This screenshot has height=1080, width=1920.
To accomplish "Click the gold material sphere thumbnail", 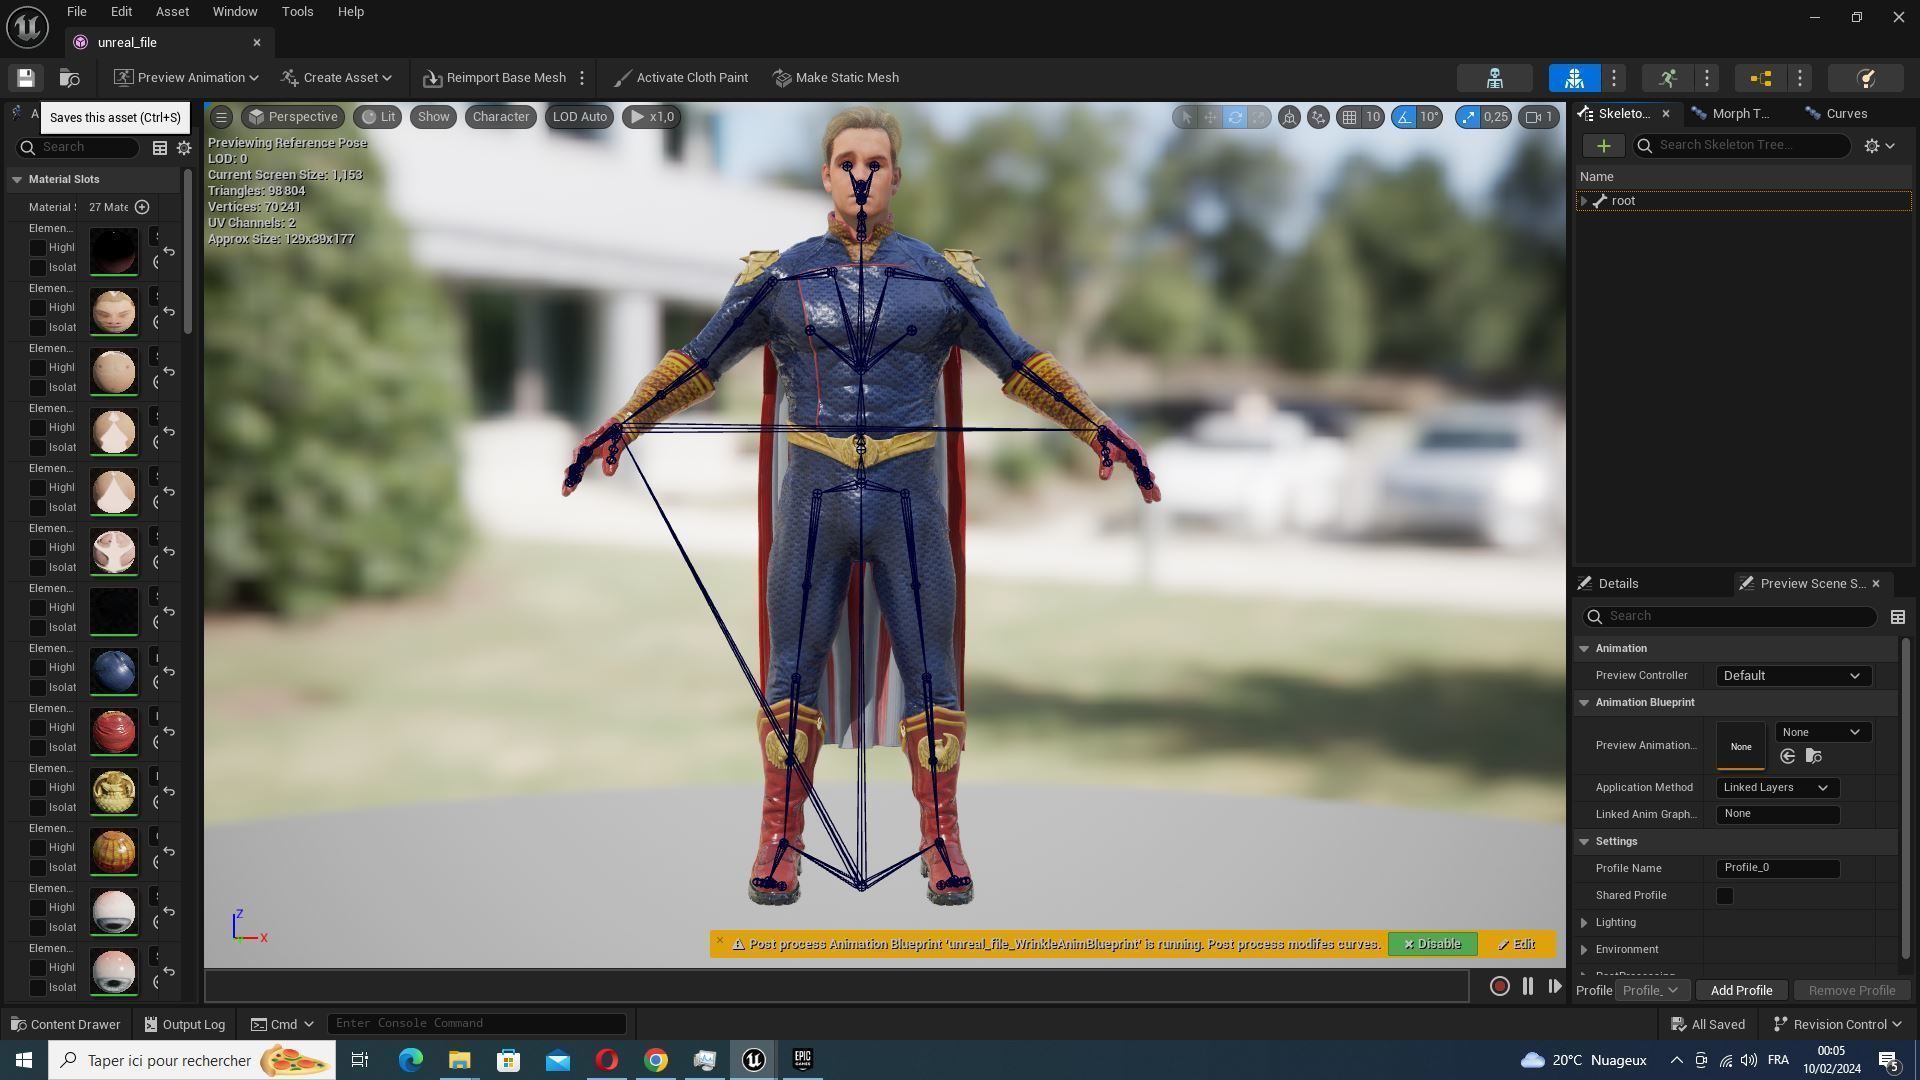I will pos(113,792).
